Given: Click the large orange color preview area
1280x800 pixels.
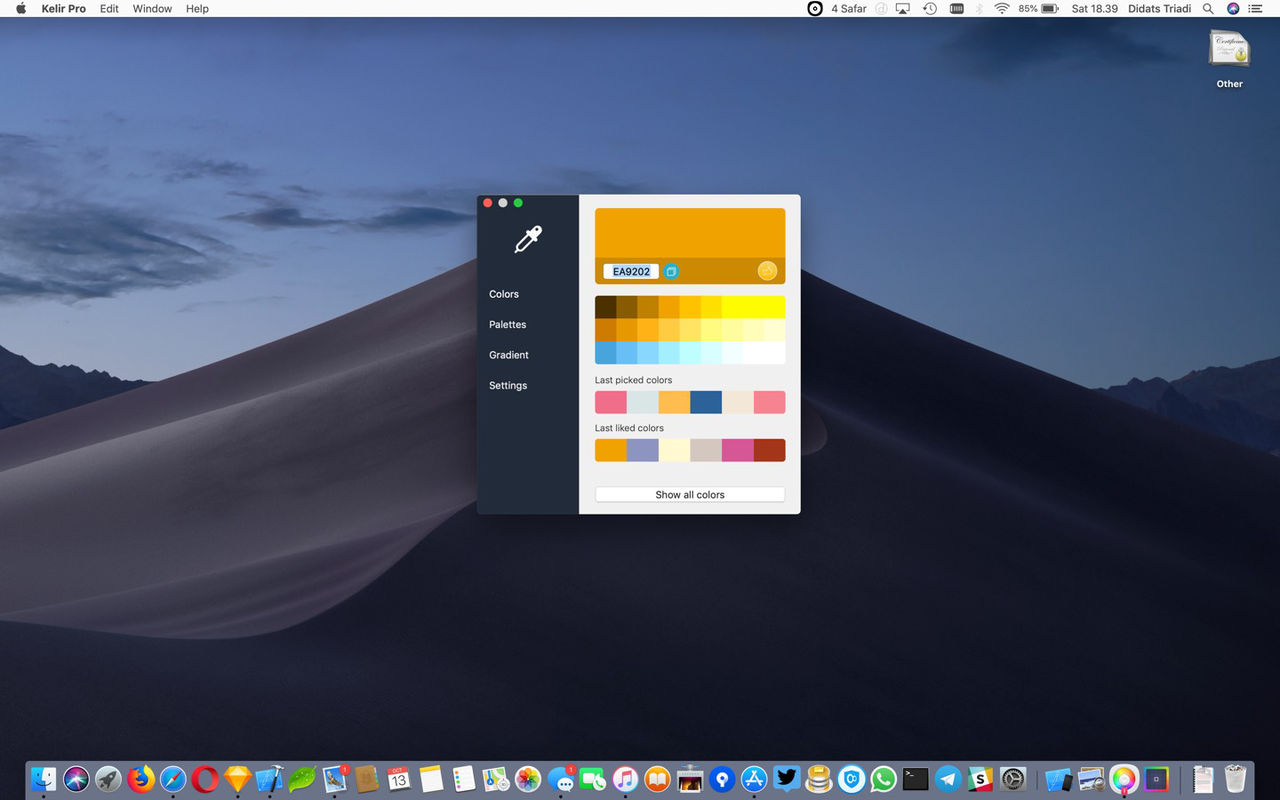Looking at the screenshot, I should pyautogui.click(x=690, y=233).
